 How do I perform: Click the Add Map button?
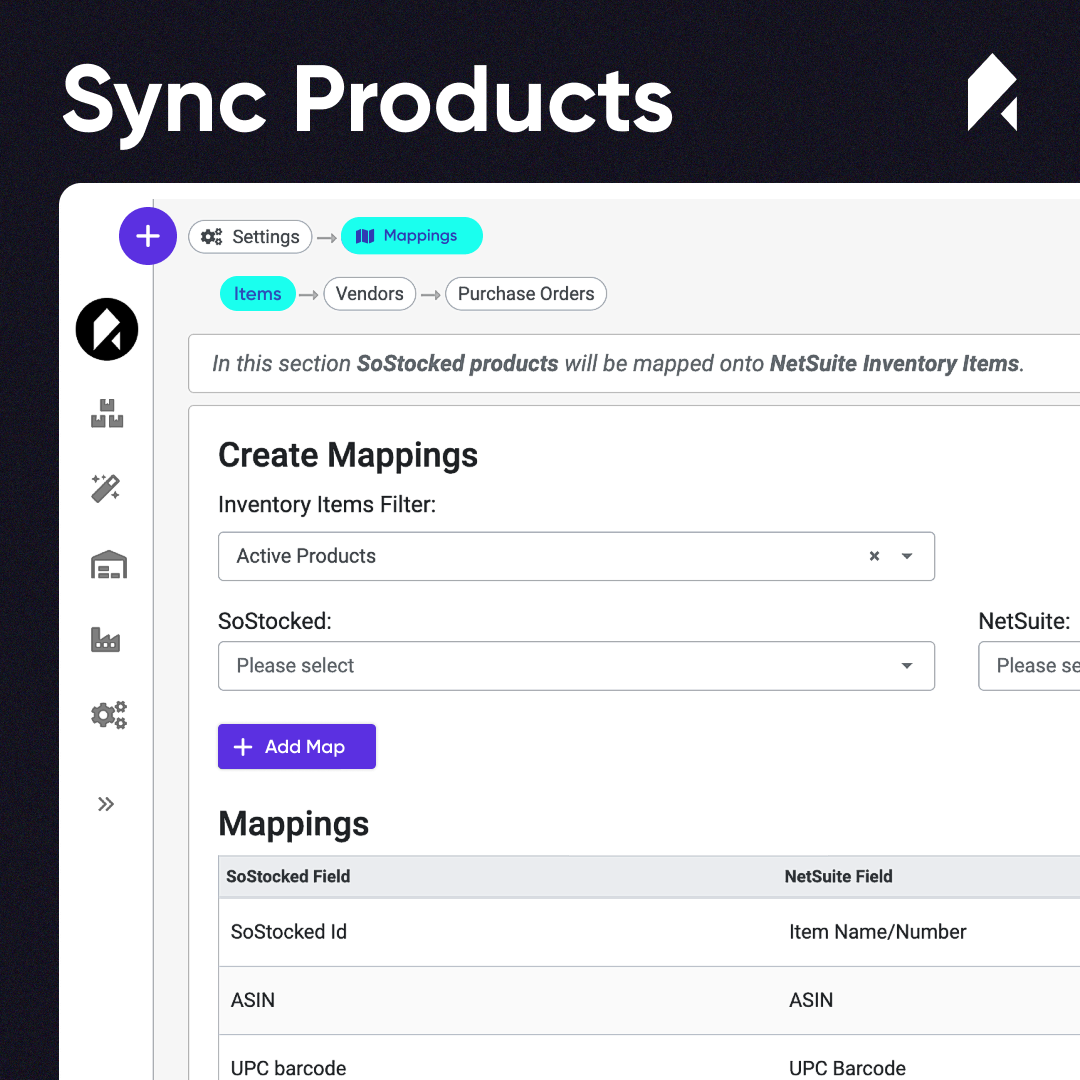click(297, 747)
